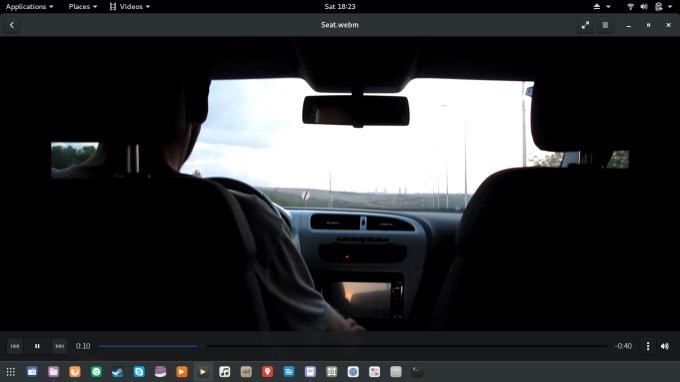Viewport: 680px width, 382px height.
Task: Launch the orange media player in dock
Action: click(182, 372)
